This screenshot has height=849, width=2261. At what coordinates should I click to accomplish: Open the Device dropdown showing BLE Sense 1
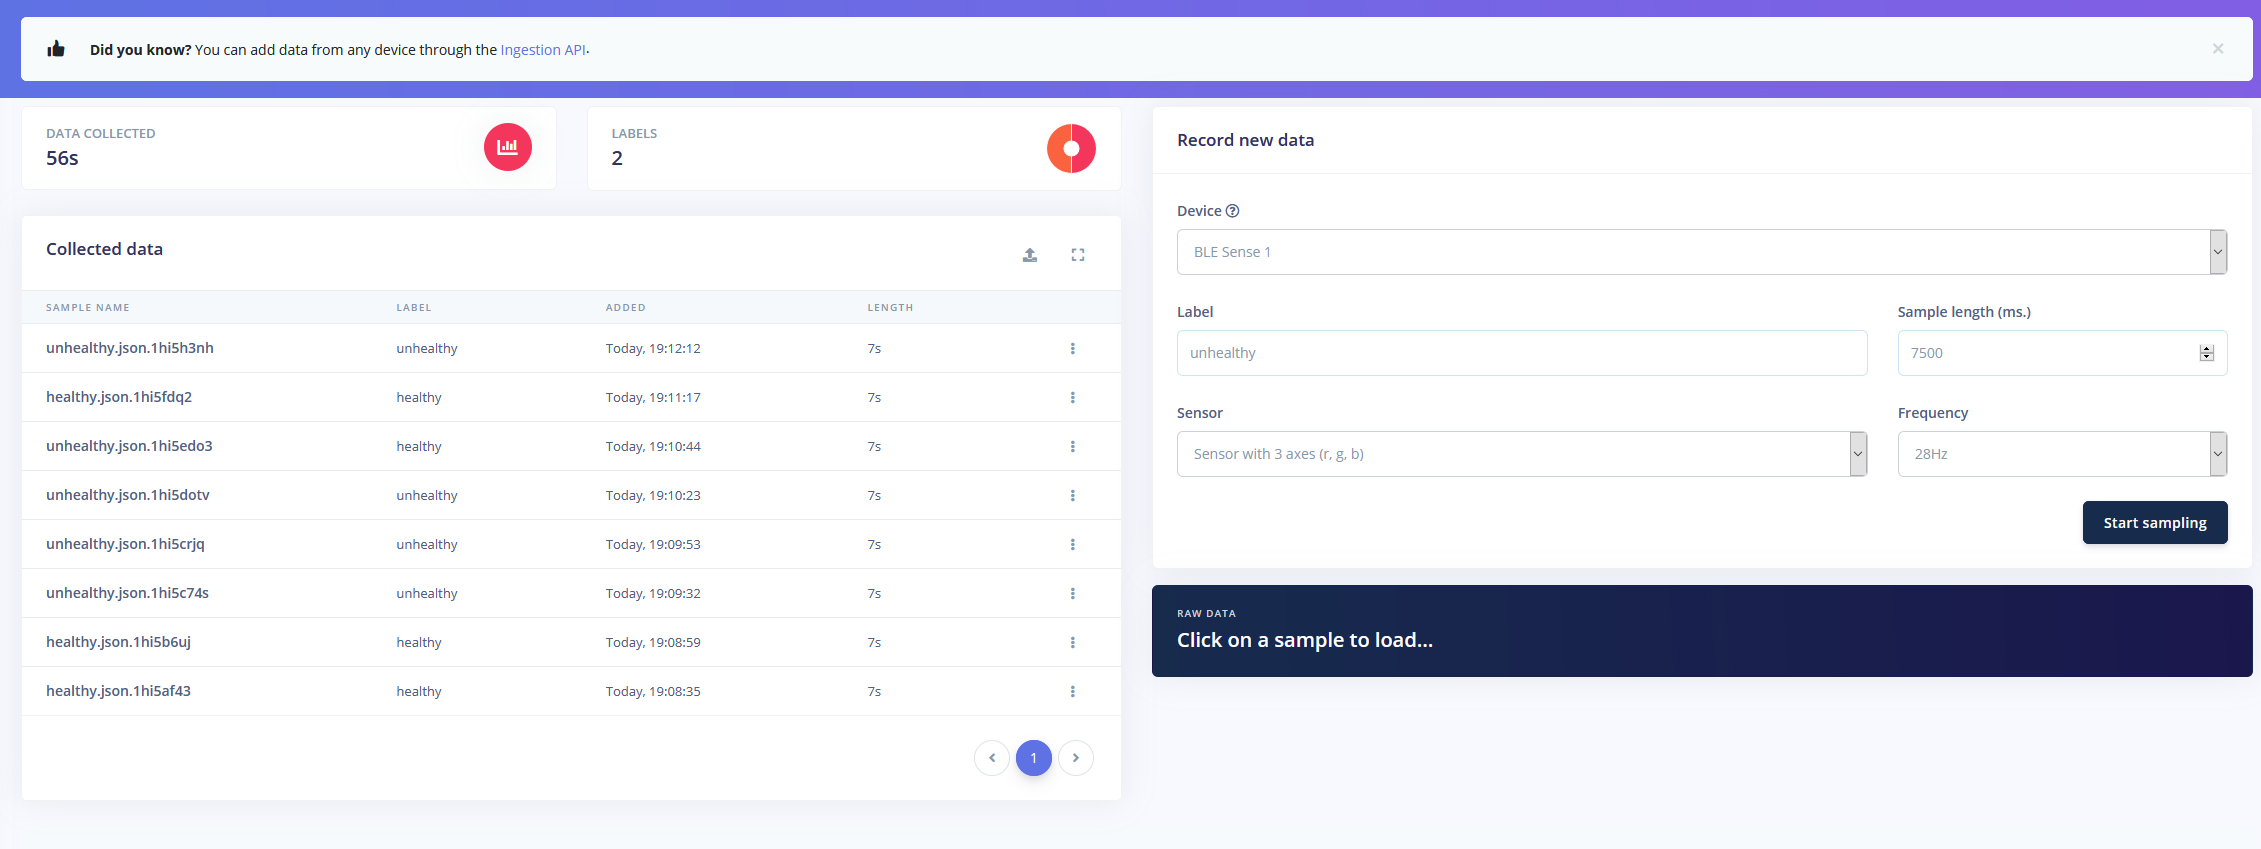click(x=1701, y=252)
